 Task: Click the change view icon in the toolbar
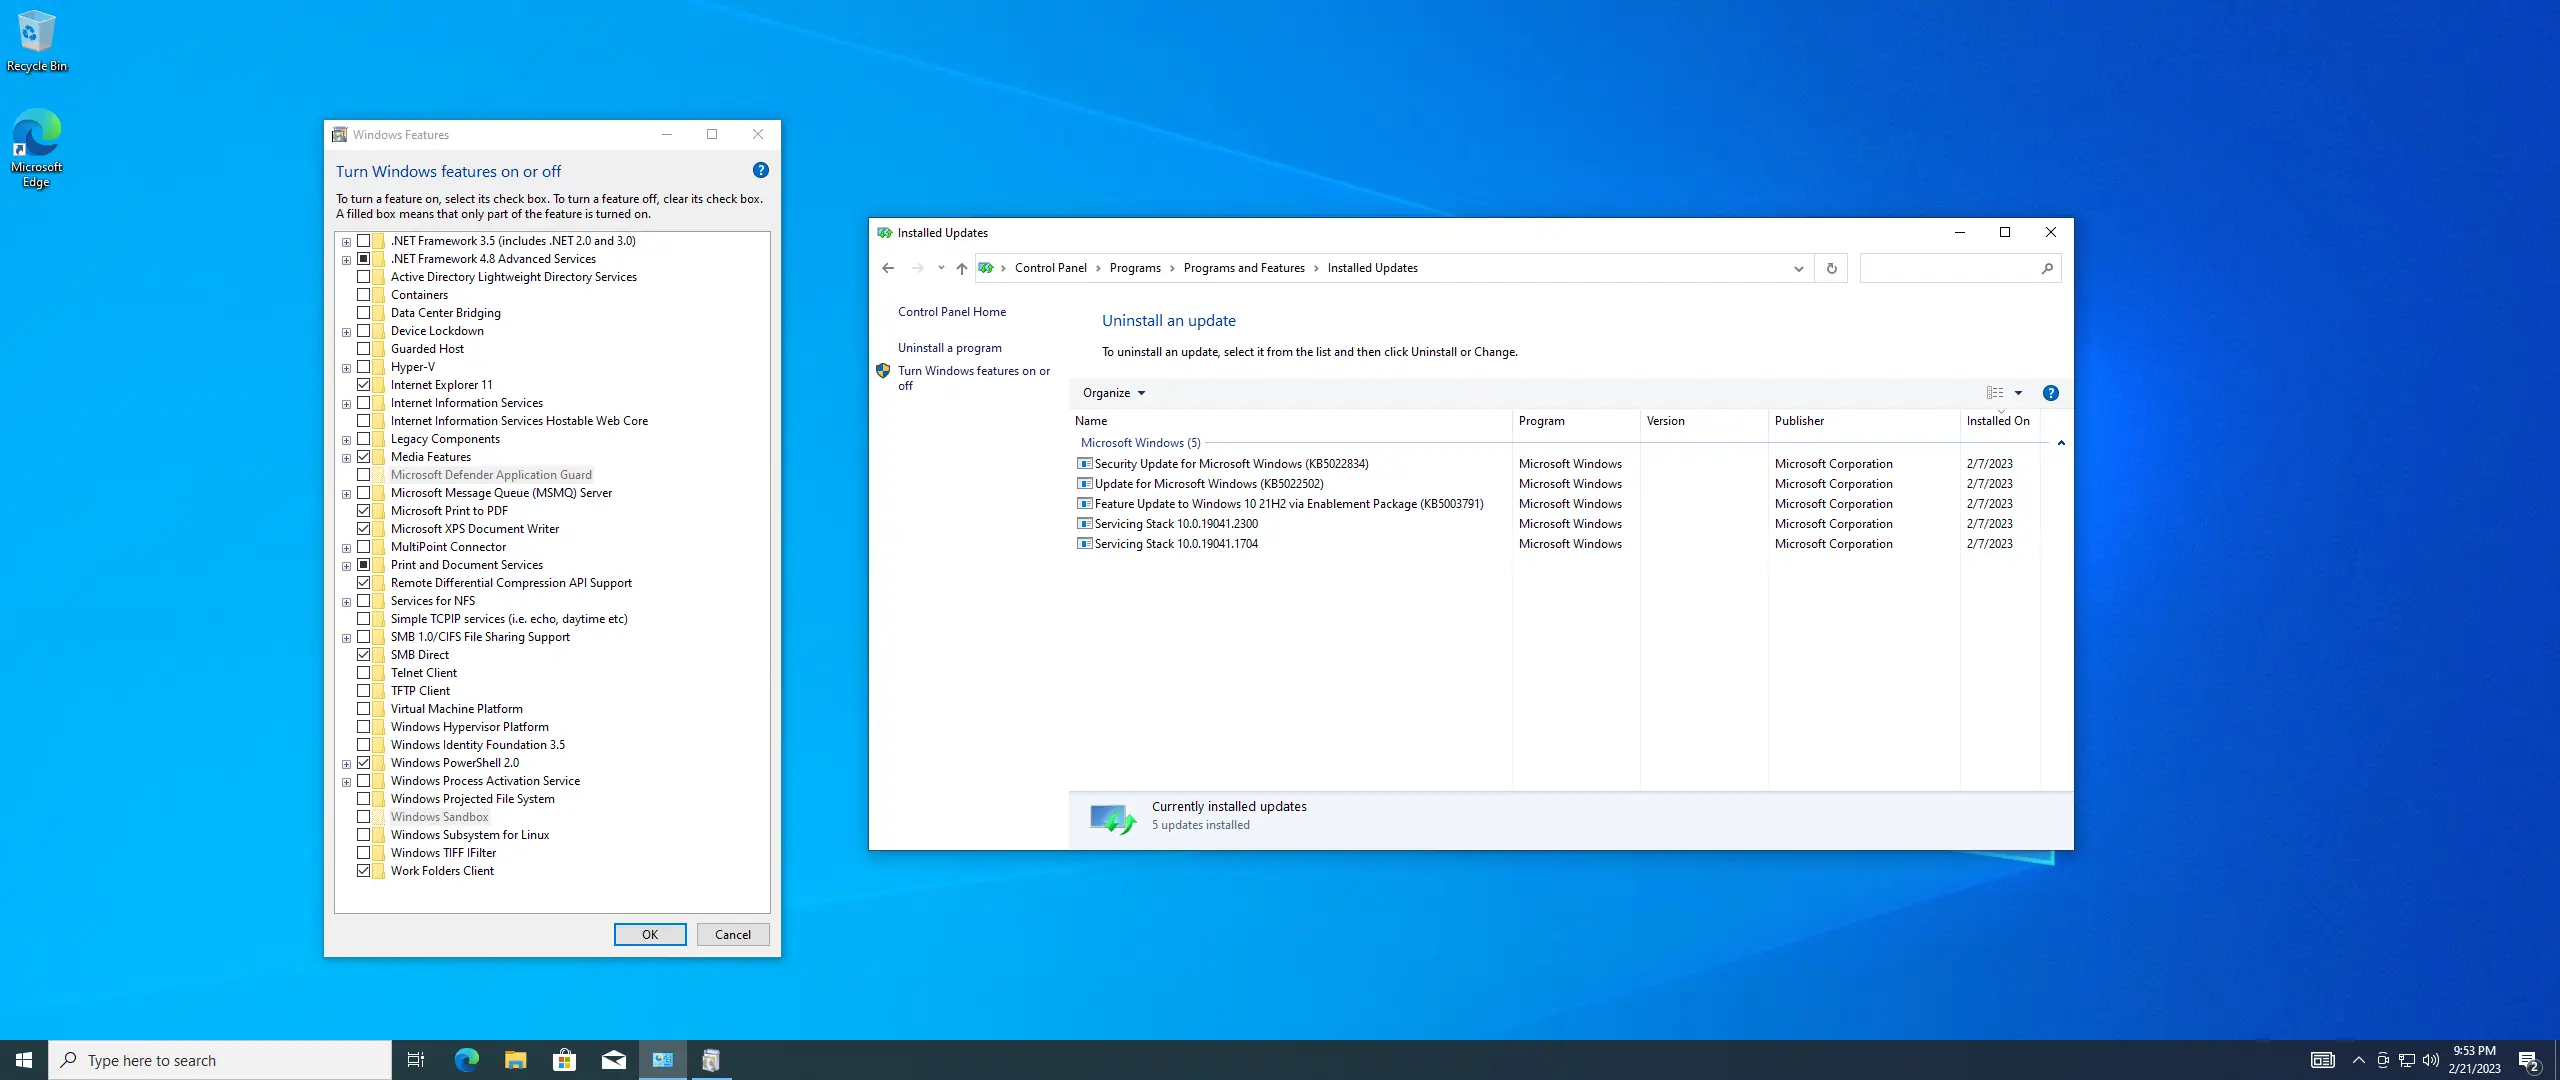[1995, 393]
